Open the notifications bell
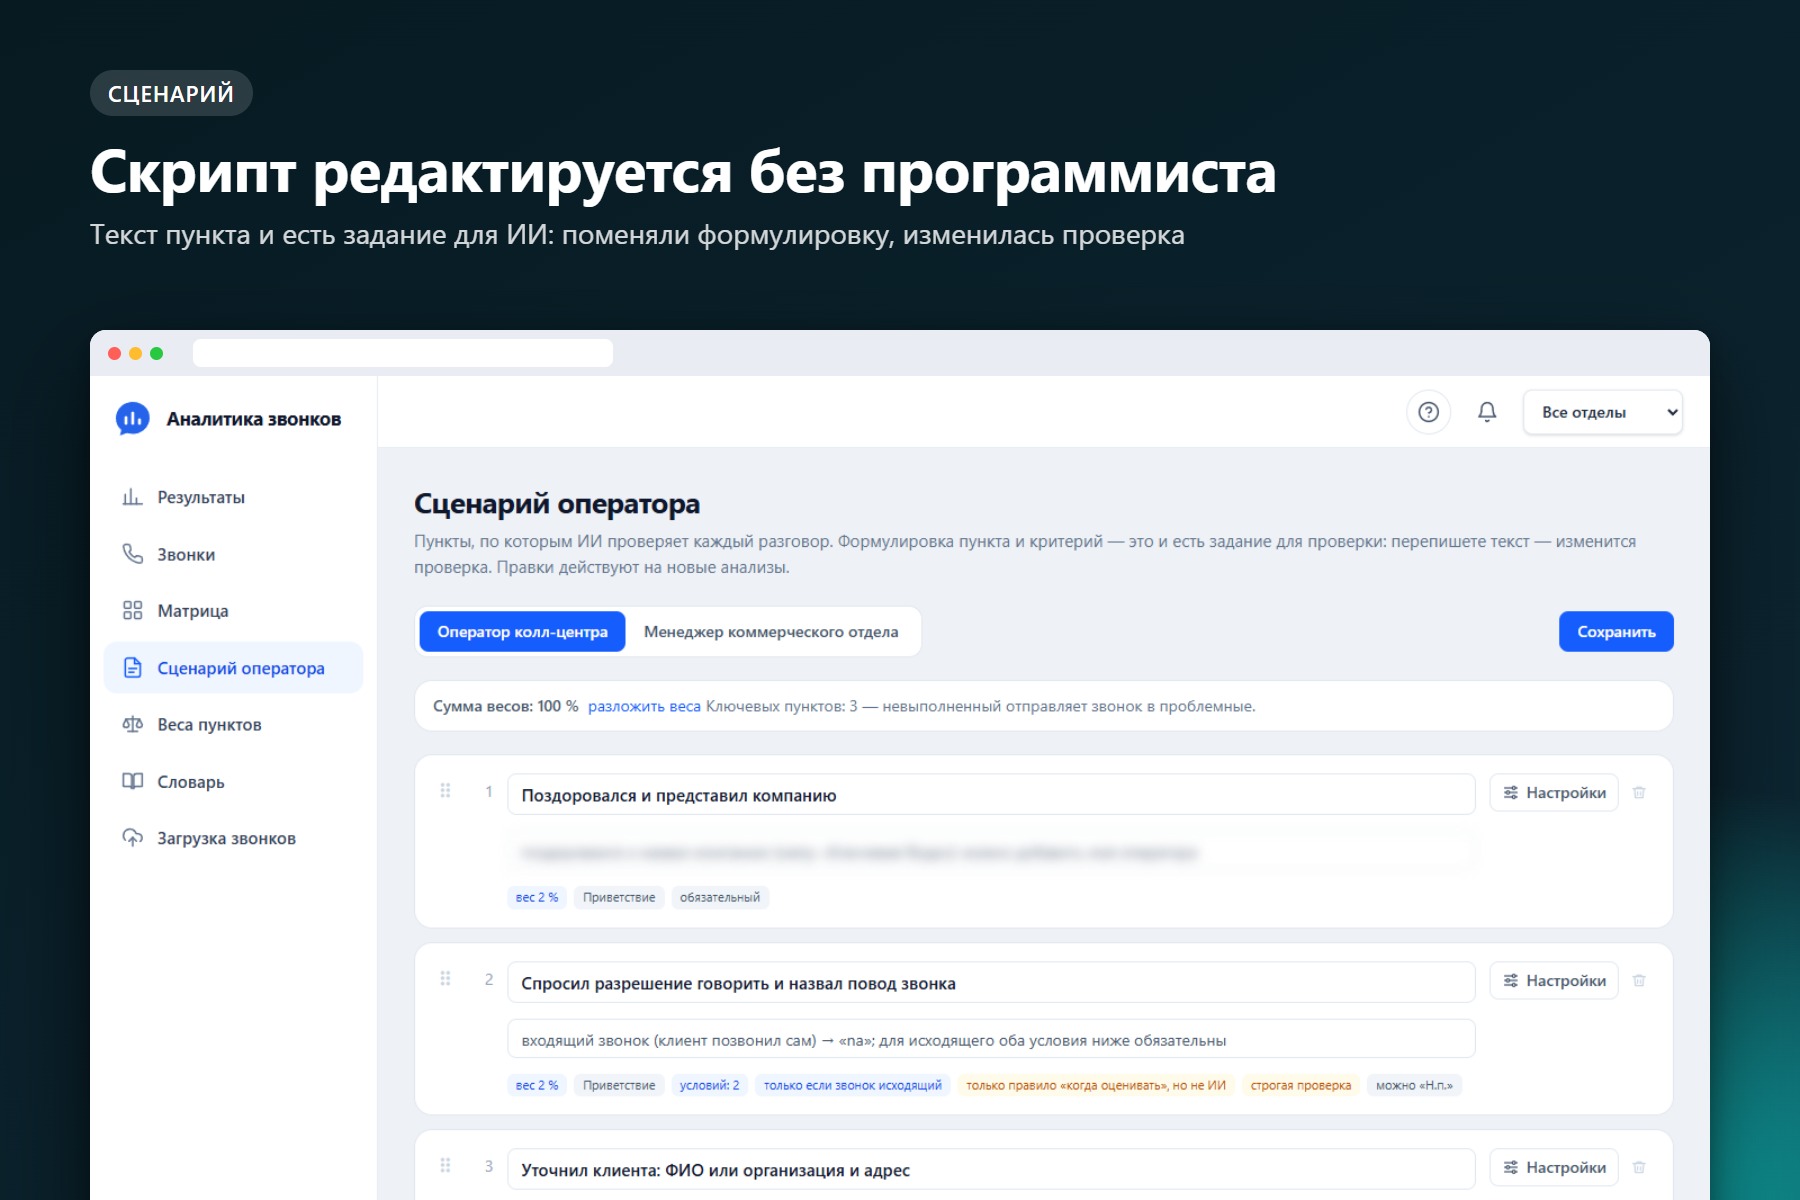This screenshot has width=1800, height=1200. pyautogui.click(x=1487, y=412)
